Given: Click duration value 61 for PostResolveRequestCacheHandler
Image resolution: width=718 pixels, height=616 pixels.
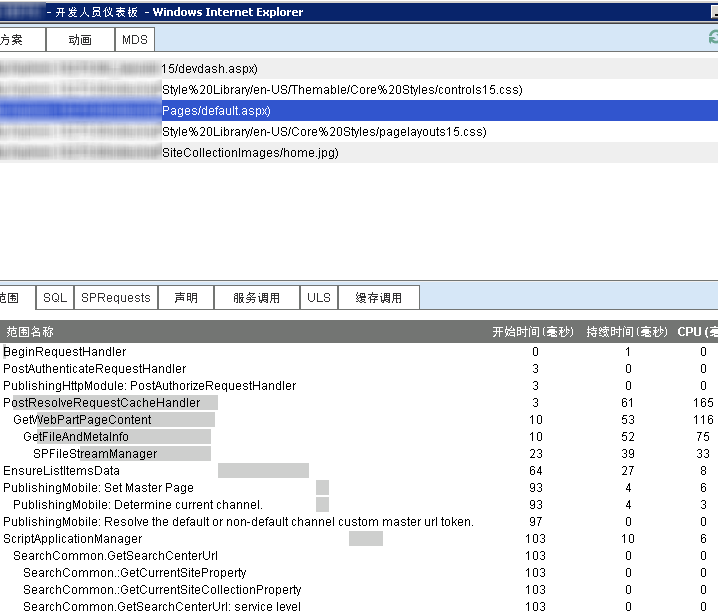Looking at the screenshot, I should click(x=627, y=403).
